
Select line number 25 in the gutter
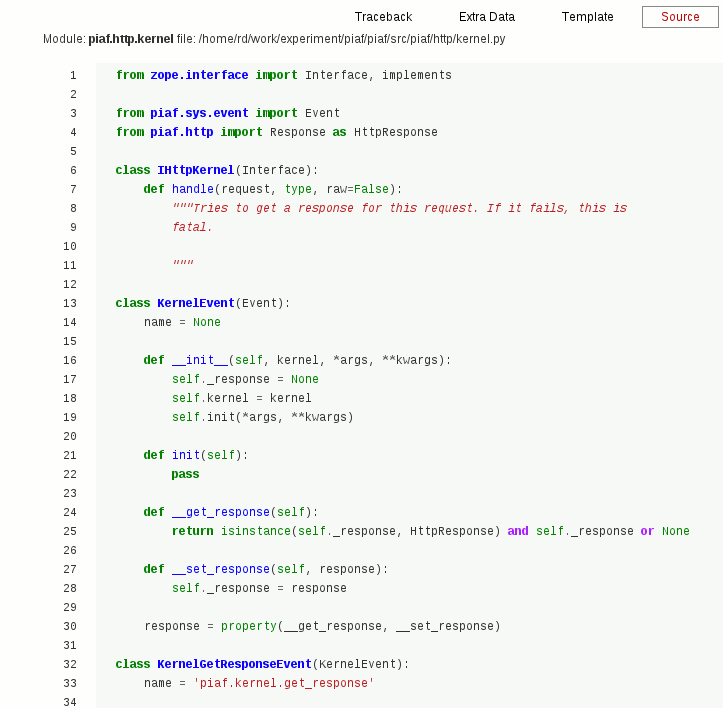click(x=70, y=532)
